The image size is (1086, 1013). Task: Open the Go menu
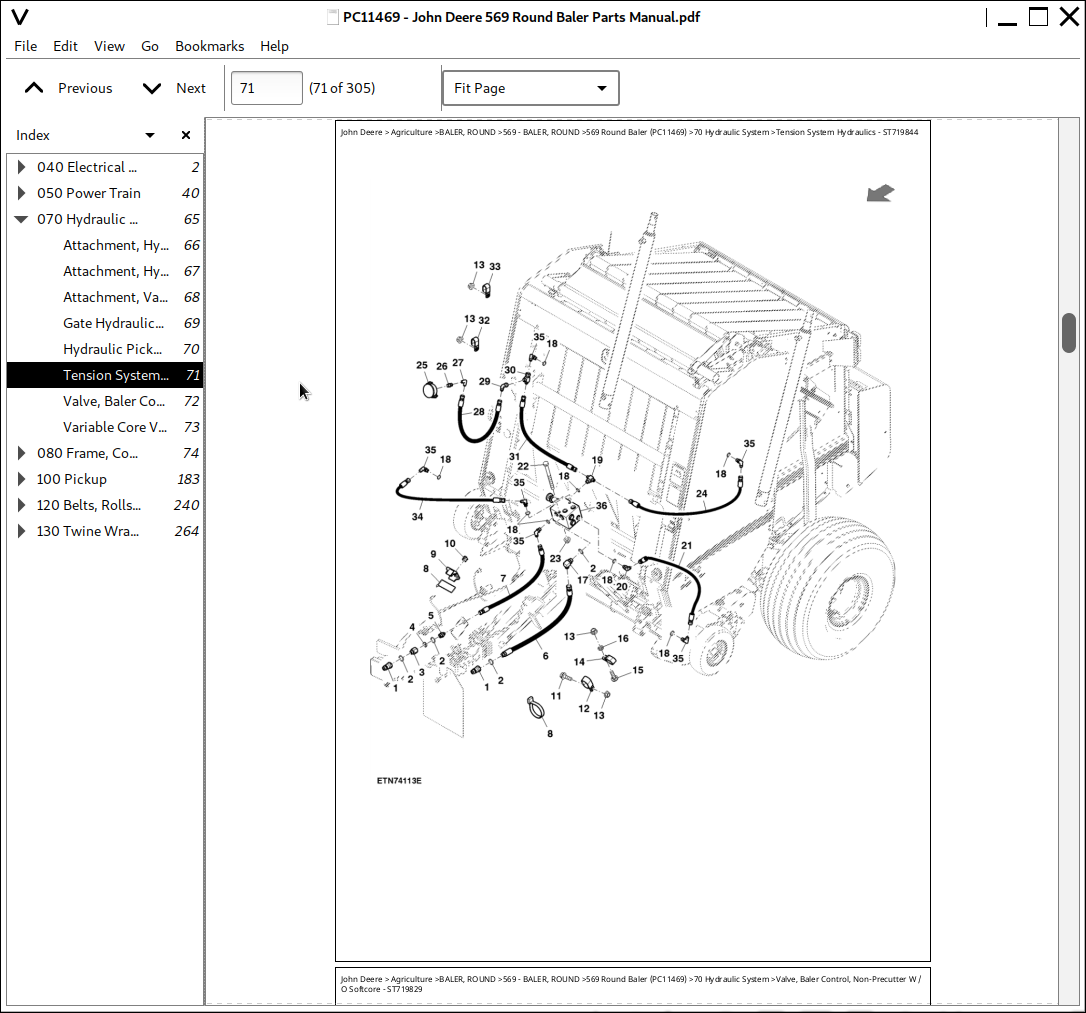click(149, 46)
